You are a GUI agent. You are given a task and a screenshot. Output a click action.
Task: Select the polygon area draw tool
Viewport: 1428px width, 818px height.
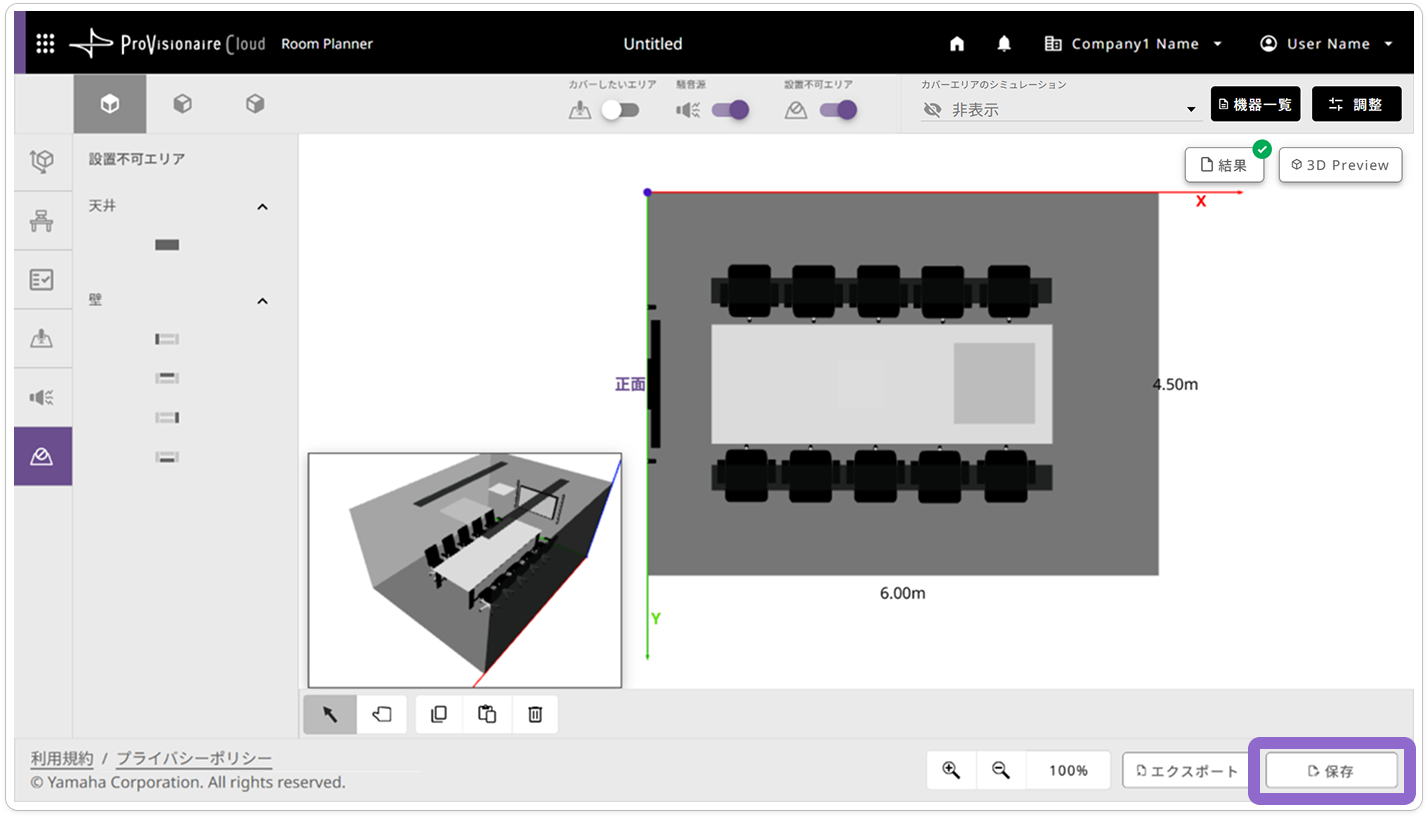tap(382, 714)
